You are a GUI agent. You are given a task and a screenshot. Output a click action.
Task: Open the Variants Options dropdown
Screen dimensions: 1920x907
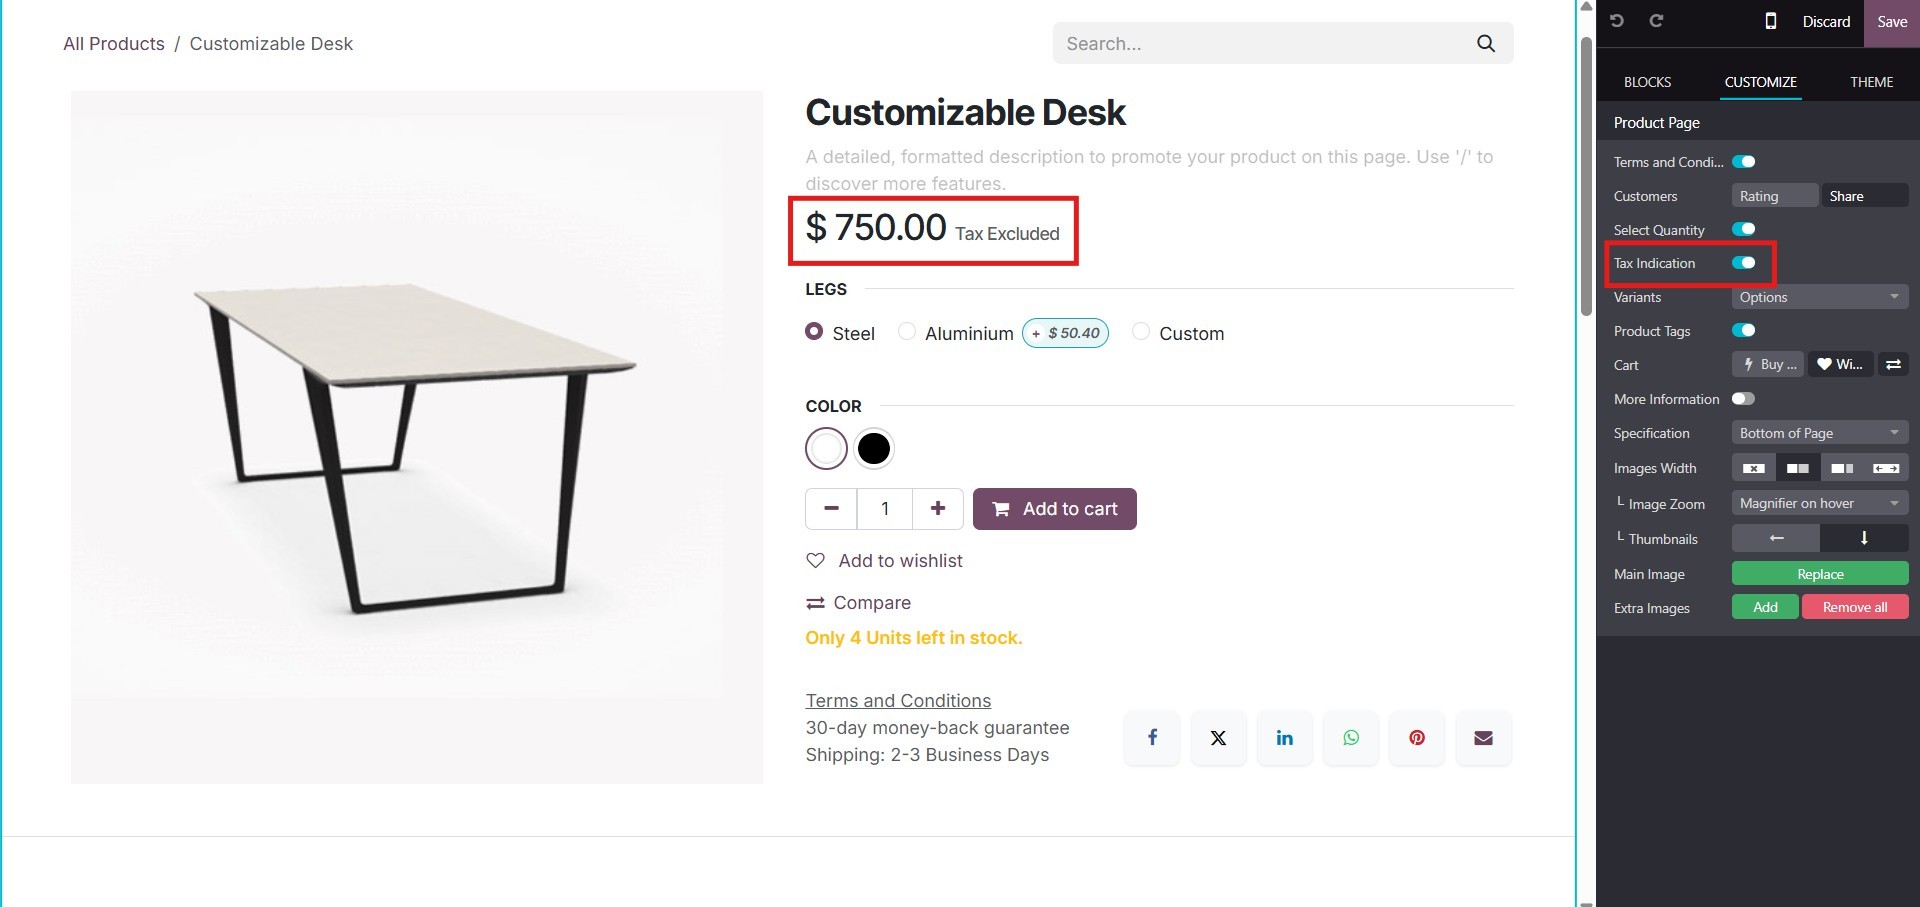[x=1819, y=297]
